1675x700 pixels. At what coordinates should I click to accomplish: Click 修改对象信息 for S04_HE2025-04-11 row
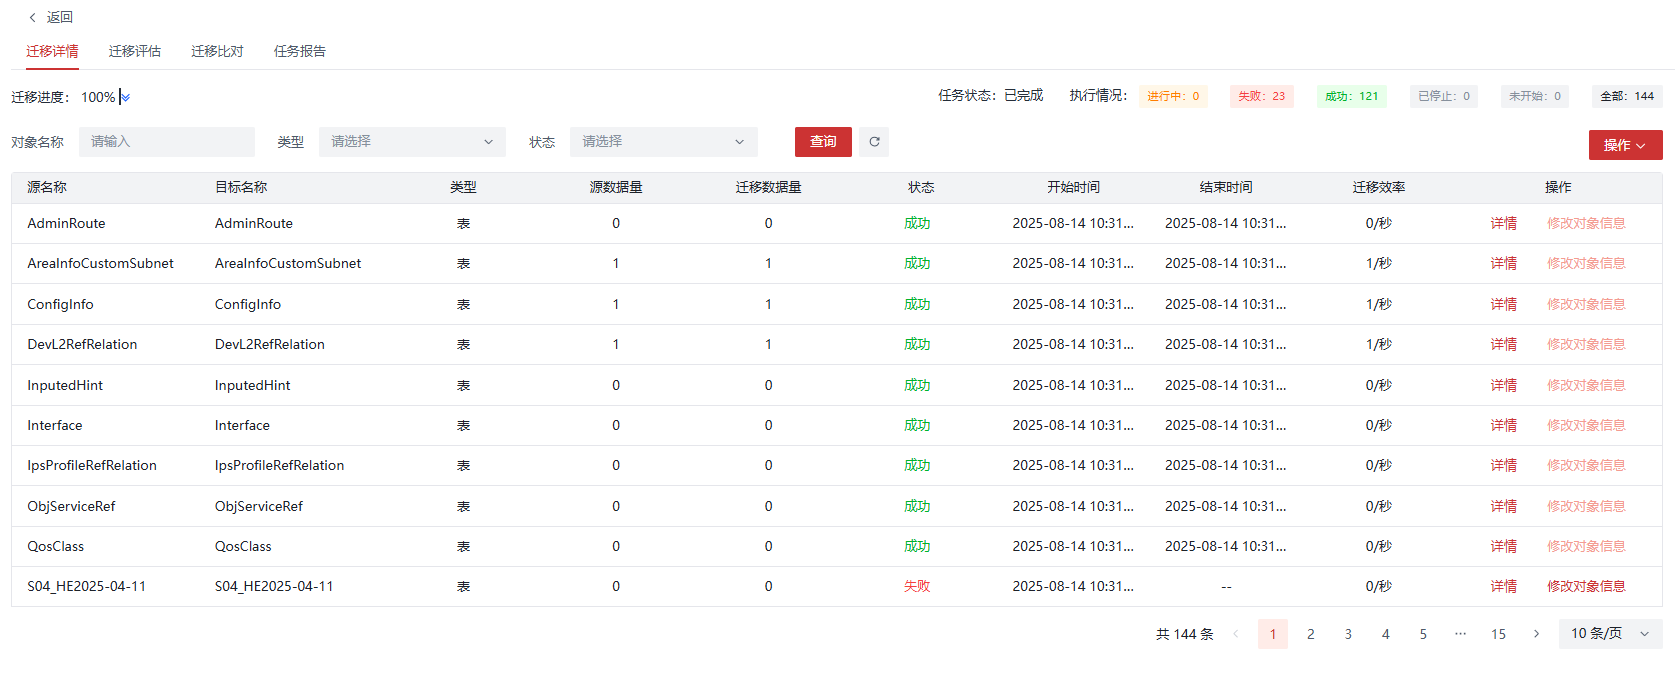(x=1585, y=587)
